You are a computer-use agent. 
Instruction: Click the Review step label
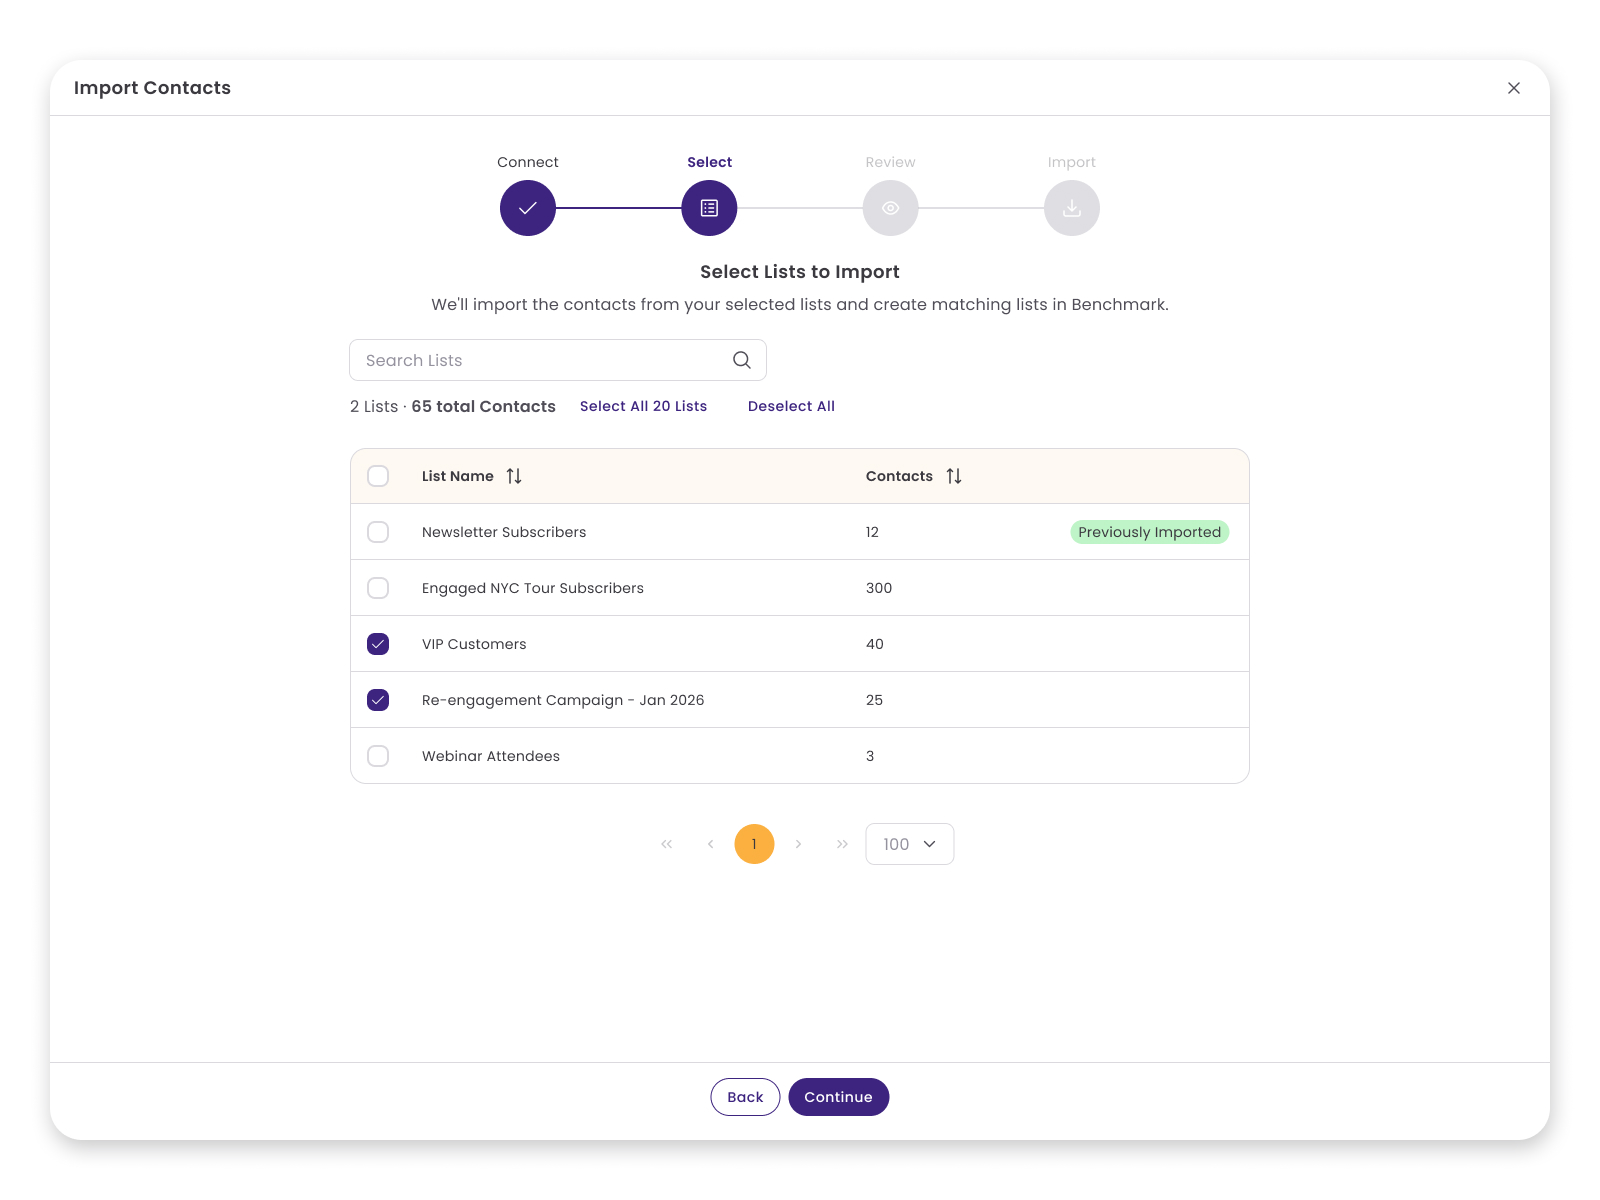[890, 162]
